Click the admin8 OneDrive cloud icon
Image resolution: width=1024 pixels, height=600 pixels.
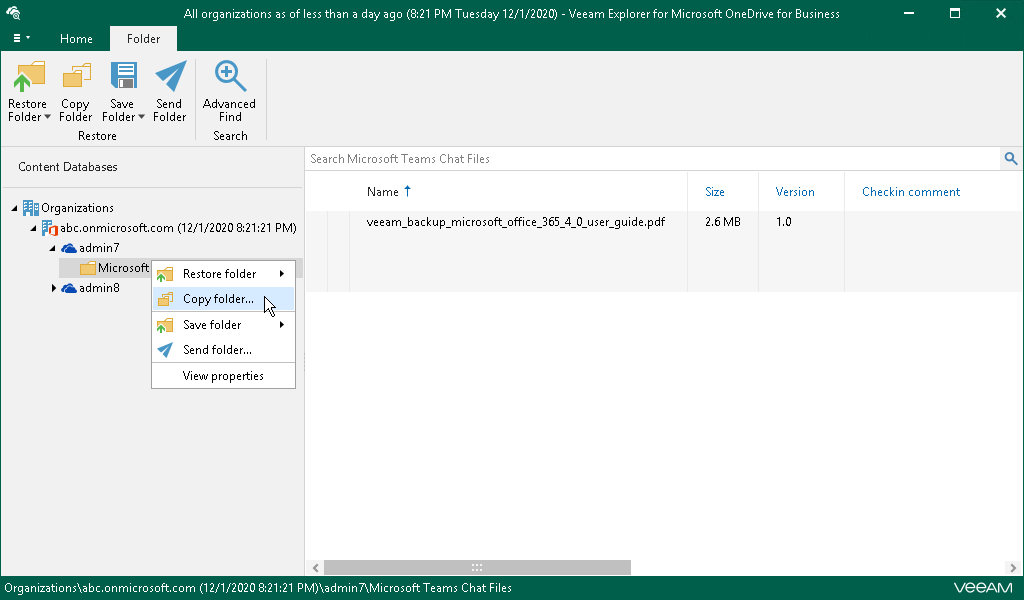(69, 288)
